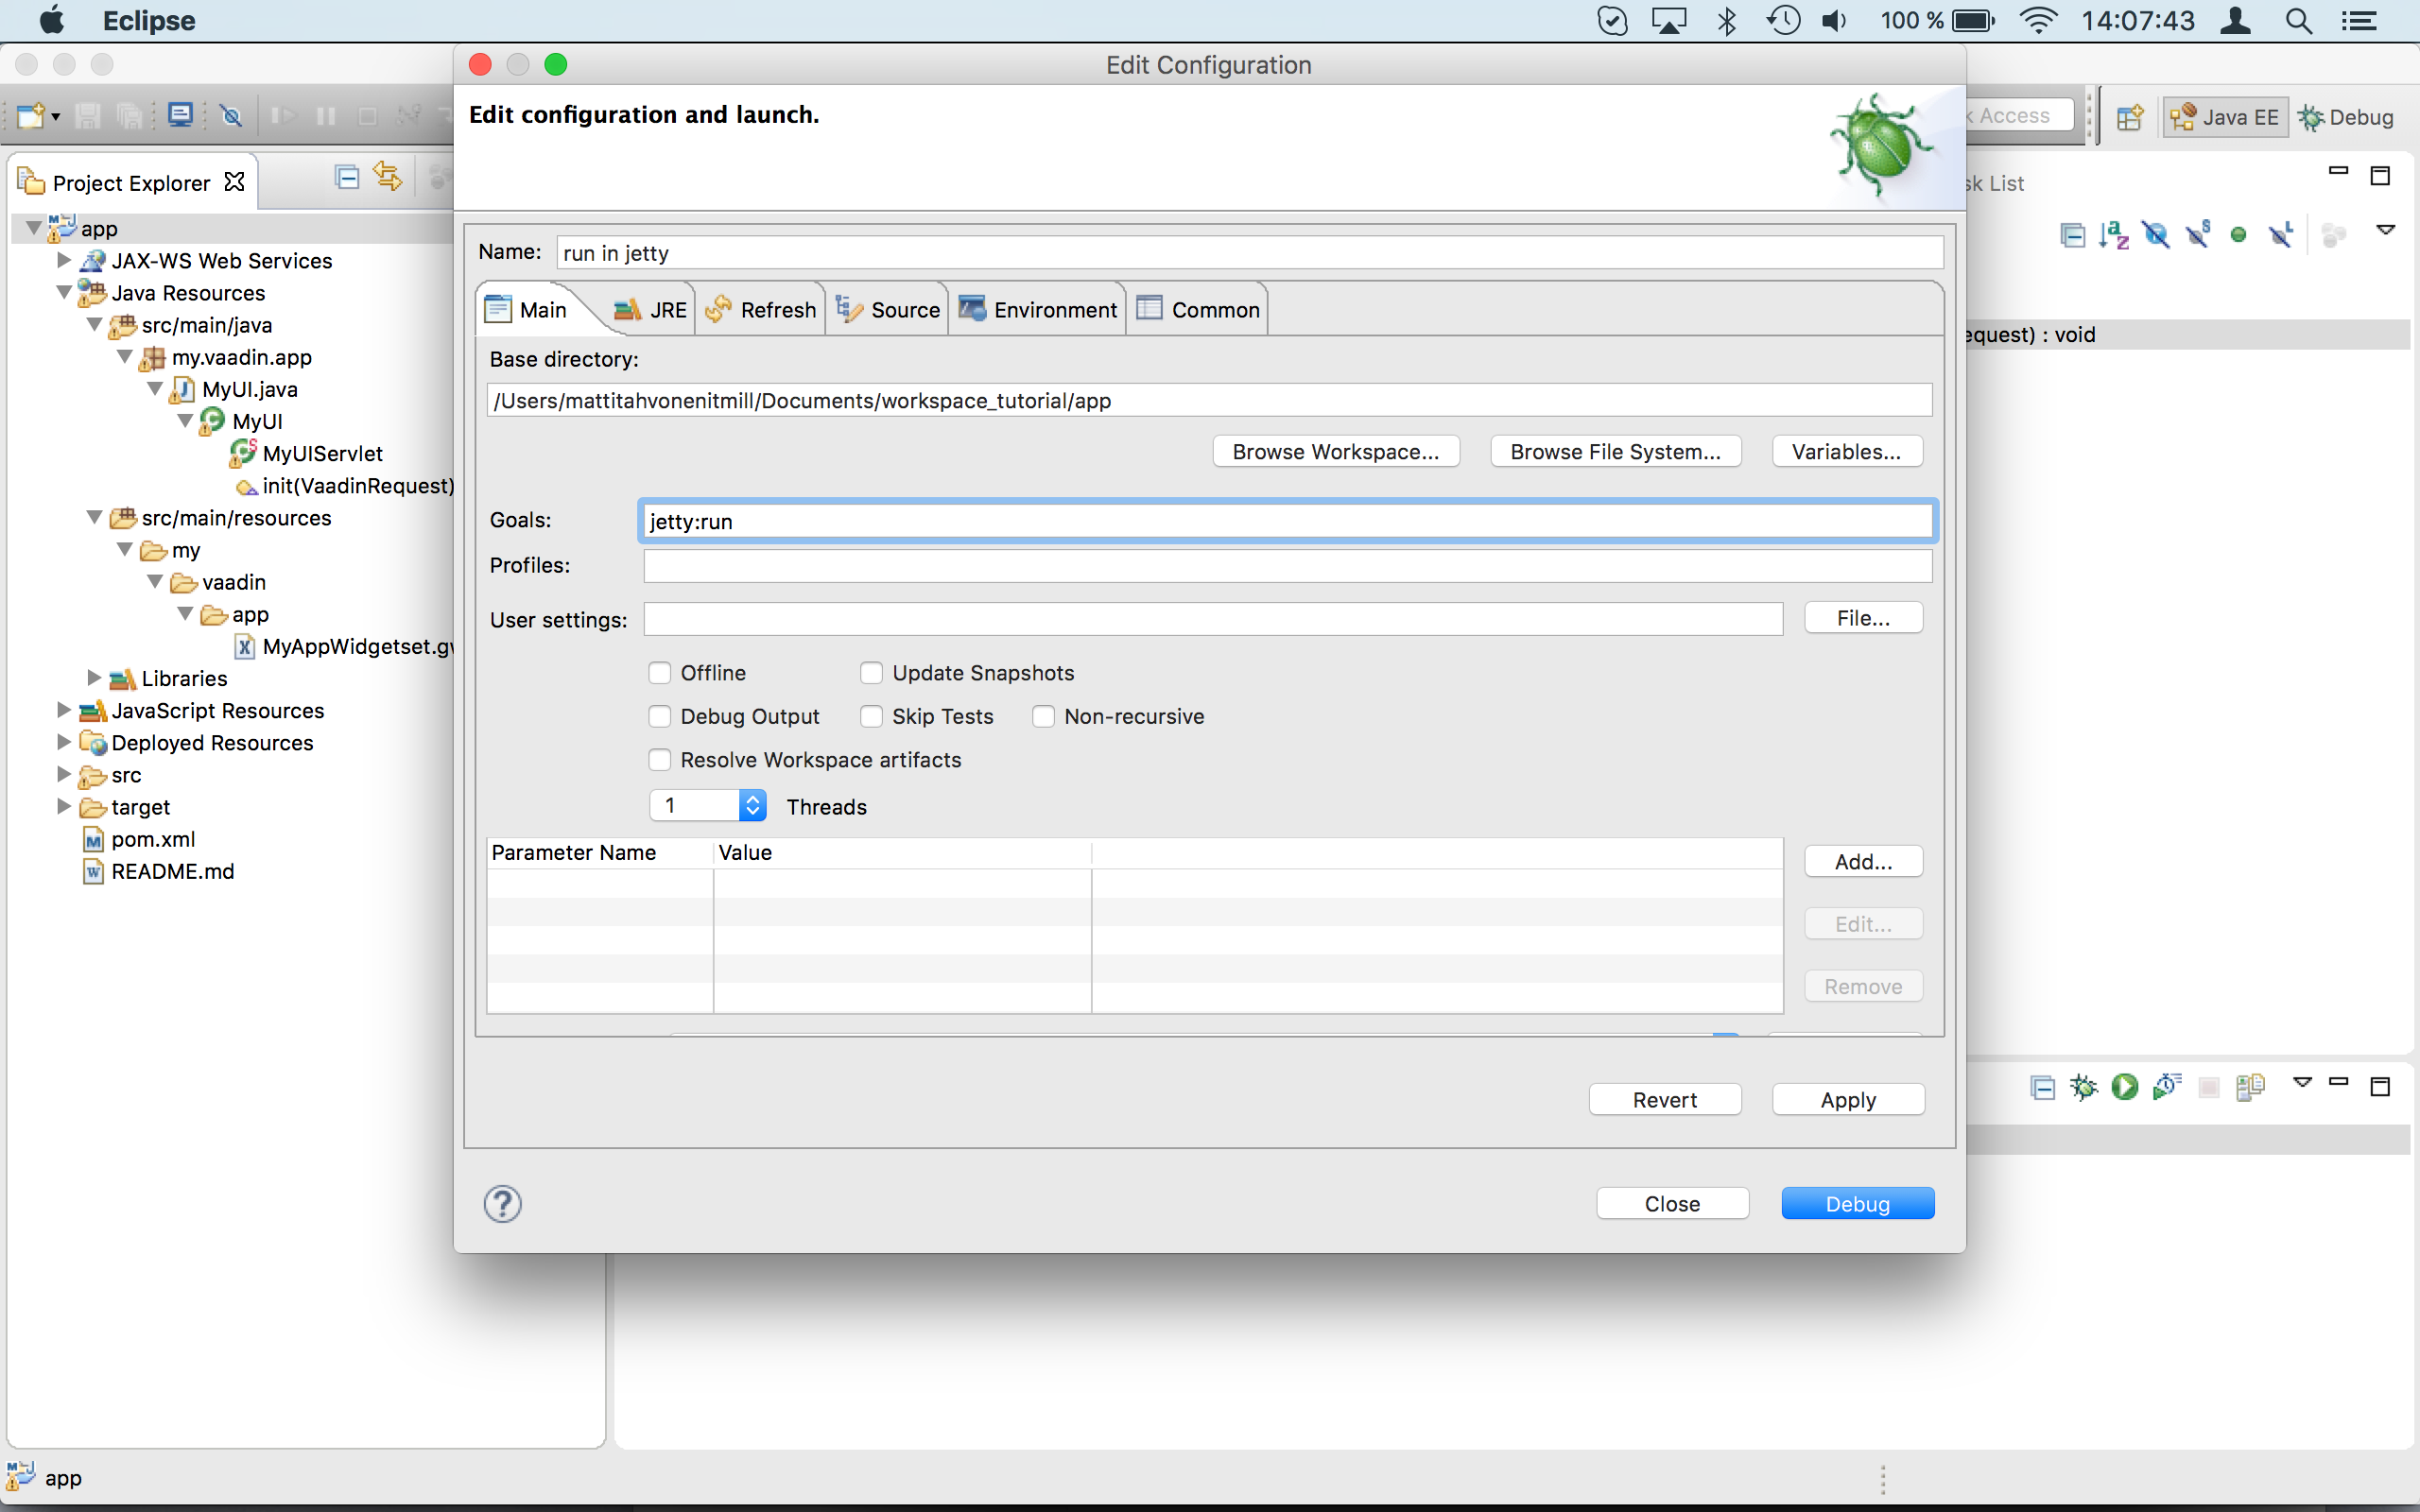Click the Apply button
Screen dimensions: 2420x1512
pyautogui.click(x=1848, y=1100)
